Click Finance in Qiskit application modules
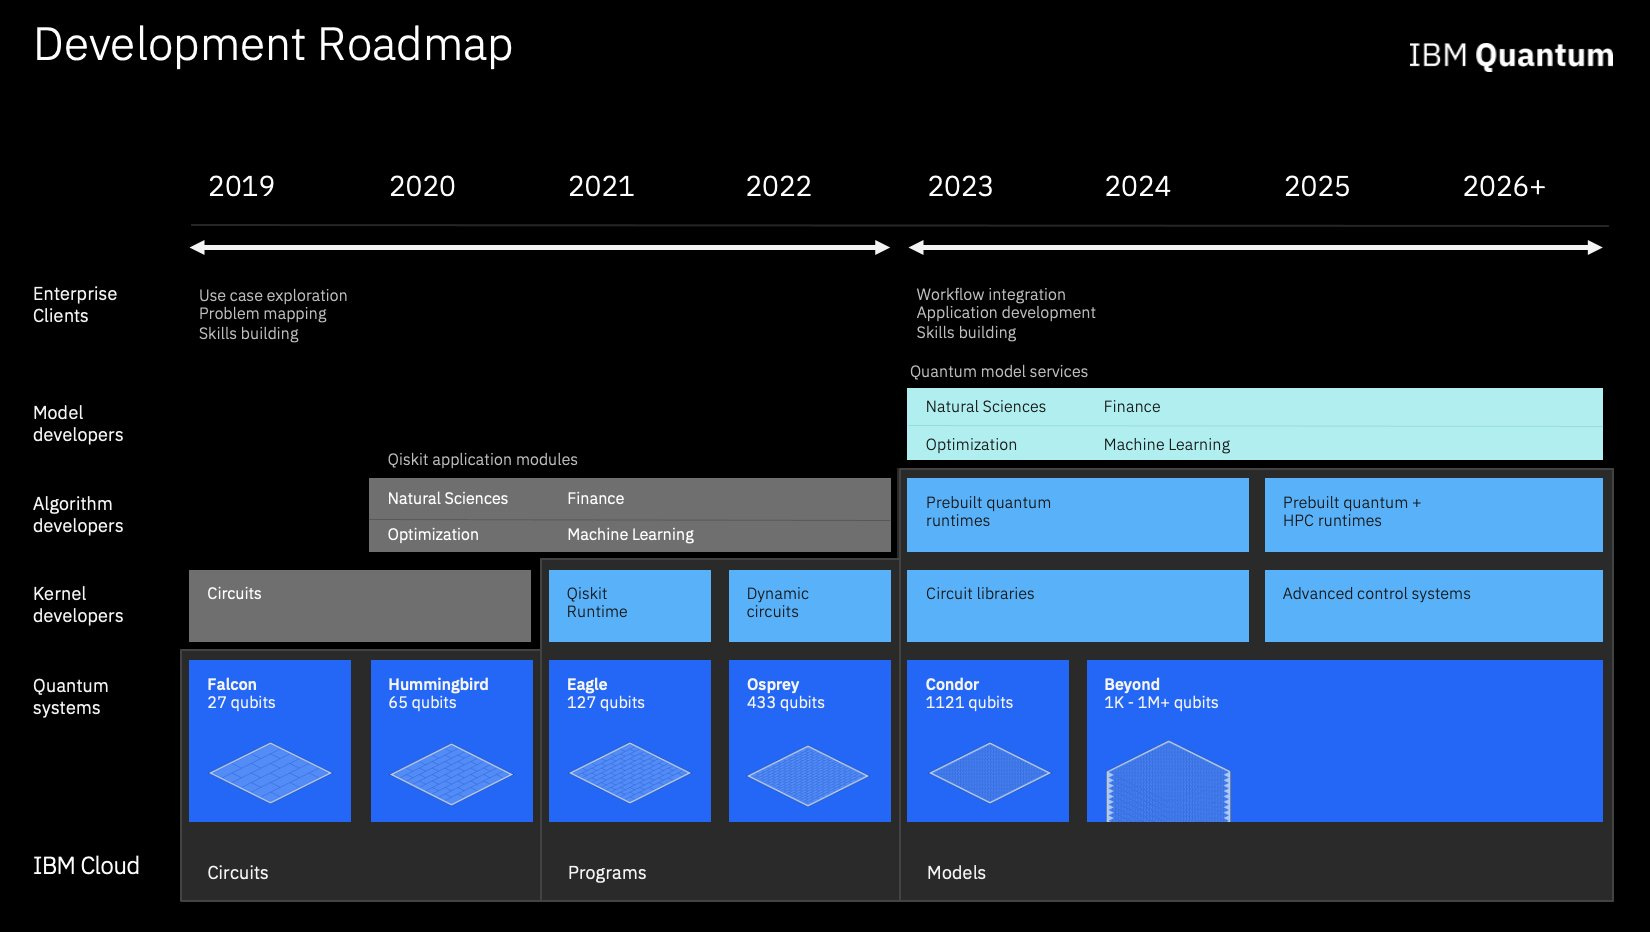1650x932 pixels. click(596, 498)
